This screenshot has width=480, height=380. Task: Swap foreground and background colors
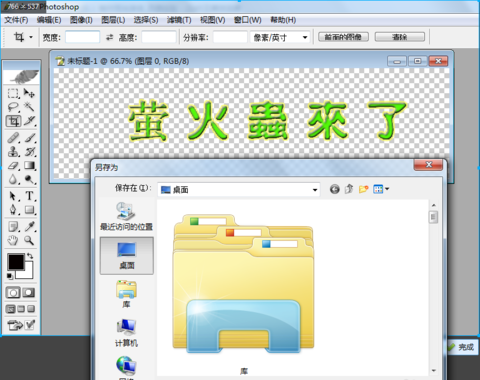coord(30,256)
